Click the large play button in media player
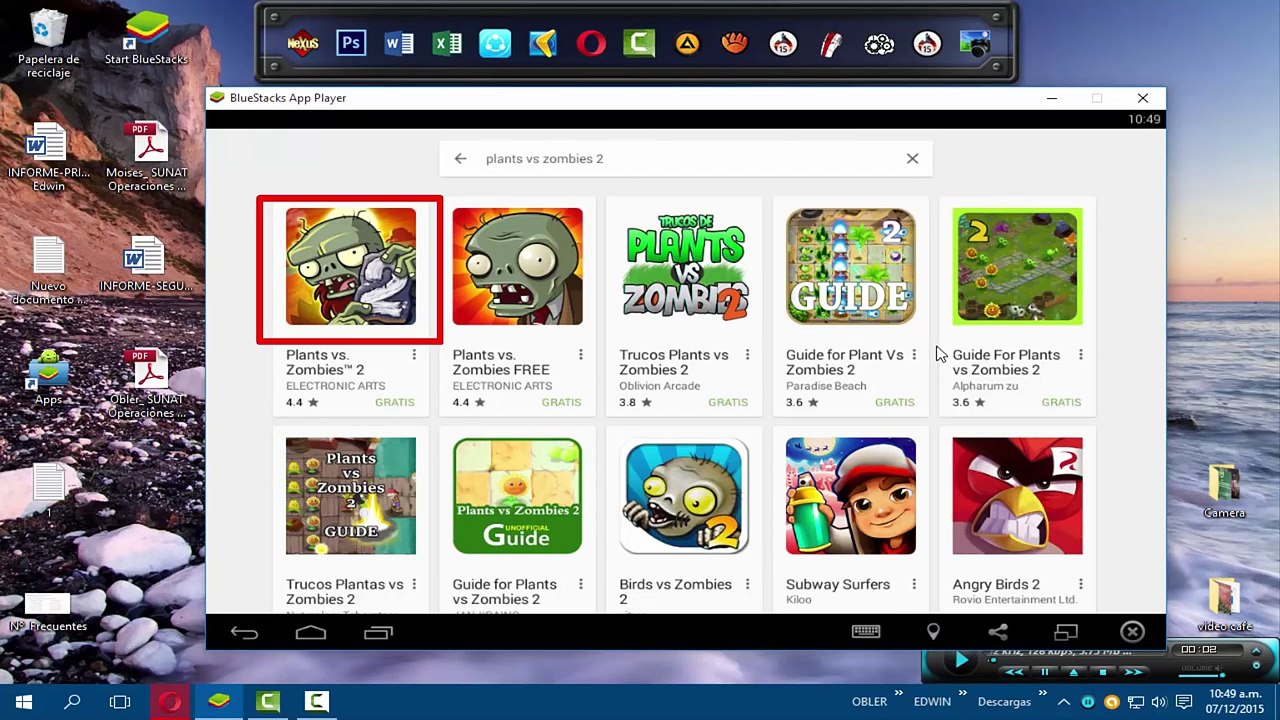This screenshot has height=720, width=1280. 960,660
